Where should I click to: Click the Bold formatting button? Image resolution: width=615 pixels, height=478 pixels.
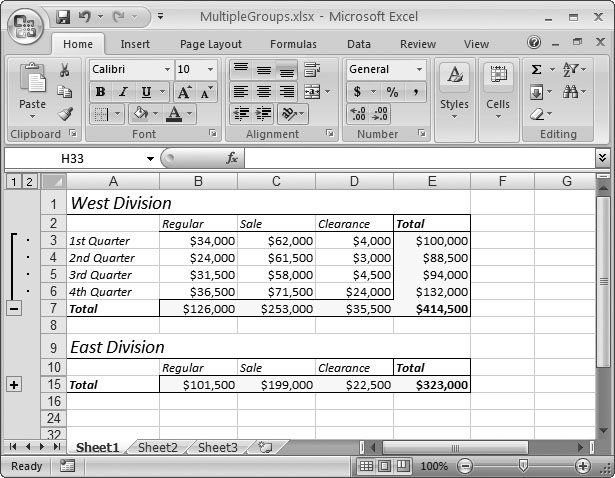[x=100, y=92]
